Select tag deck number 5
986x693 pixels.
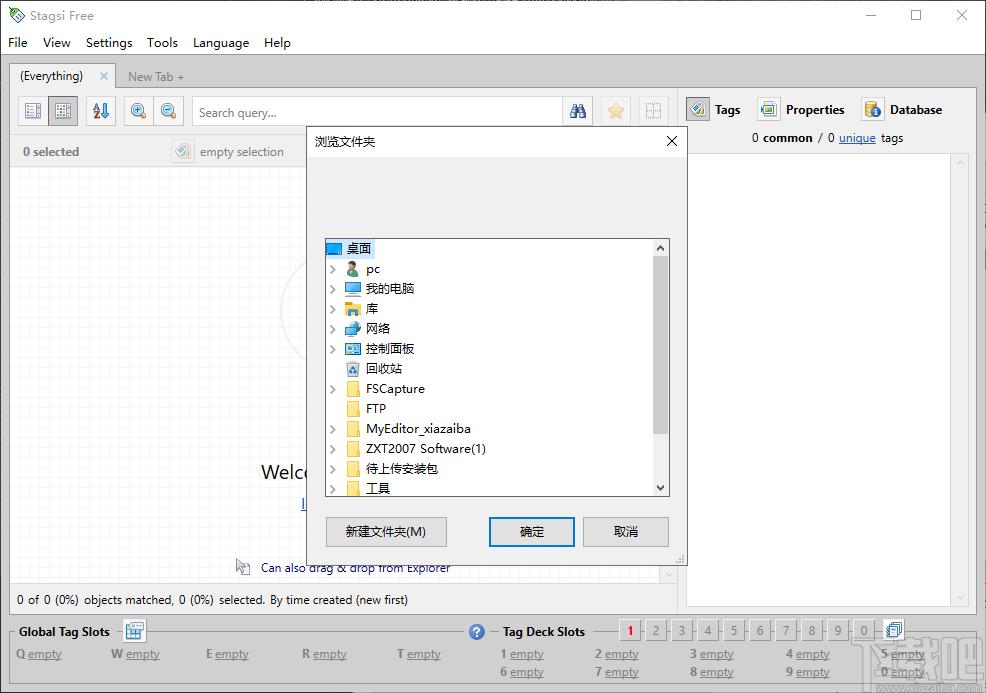coord(734,630)
